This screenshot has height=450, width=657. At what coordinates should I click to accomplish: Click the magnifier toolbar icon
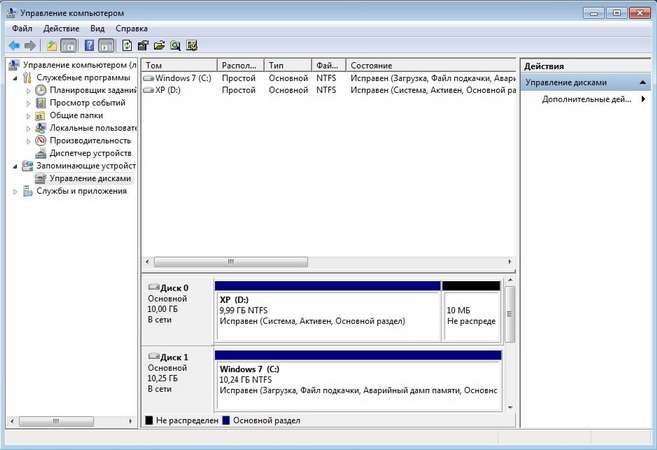coord(176,45)
